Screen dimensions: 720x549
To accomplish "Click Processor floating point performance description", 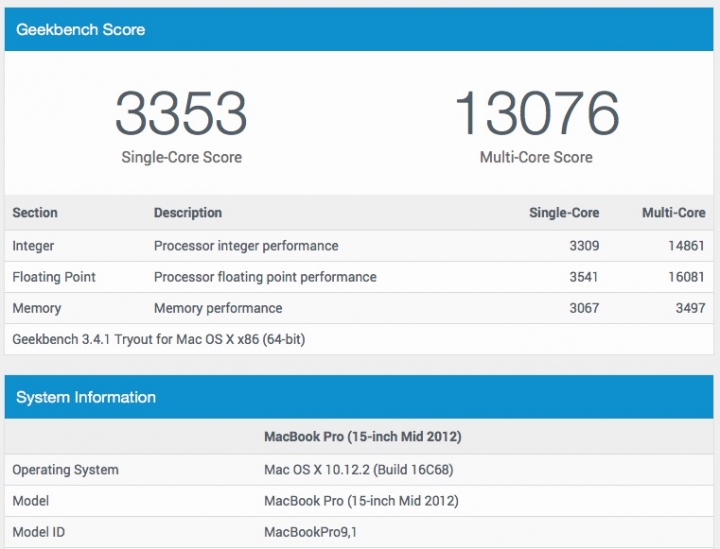I will click(x=265, y=277).
